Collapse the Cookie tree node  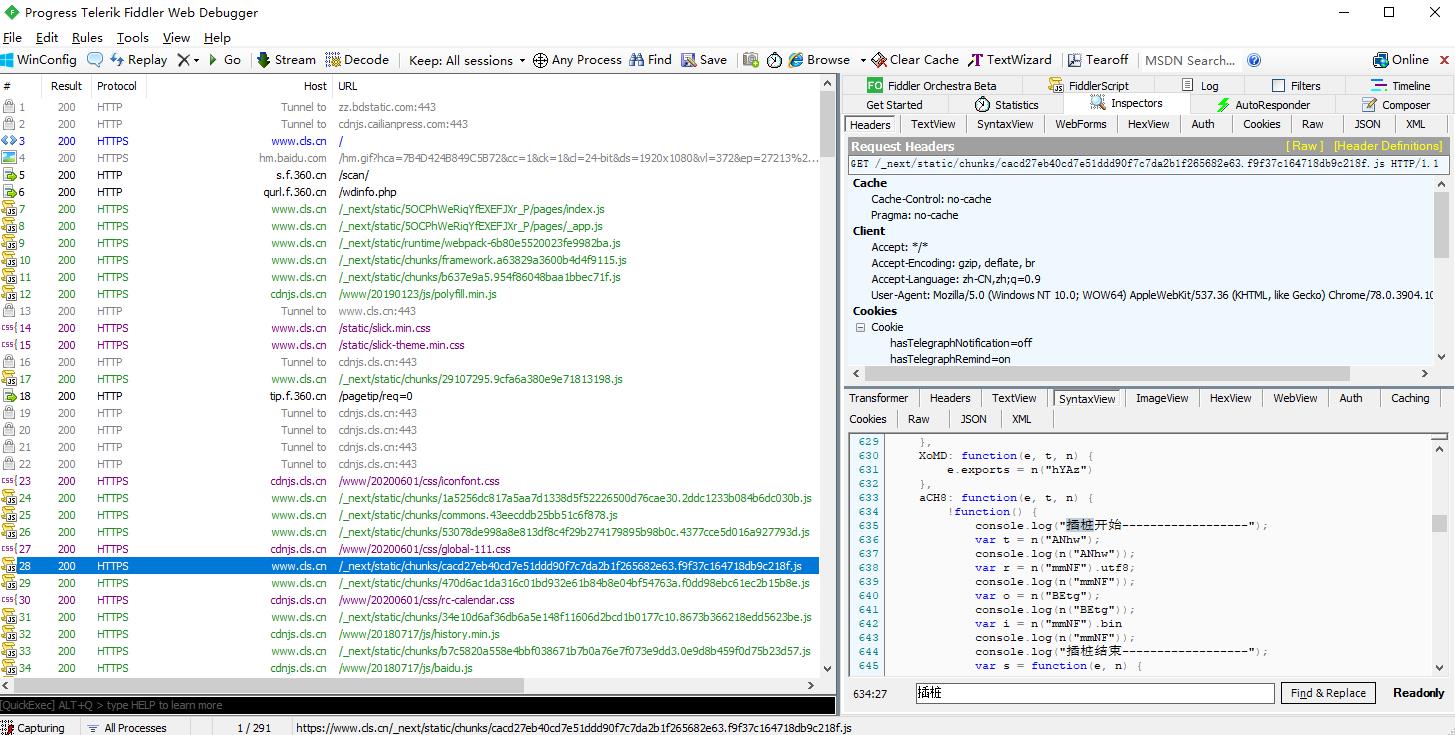click(860, 327)
